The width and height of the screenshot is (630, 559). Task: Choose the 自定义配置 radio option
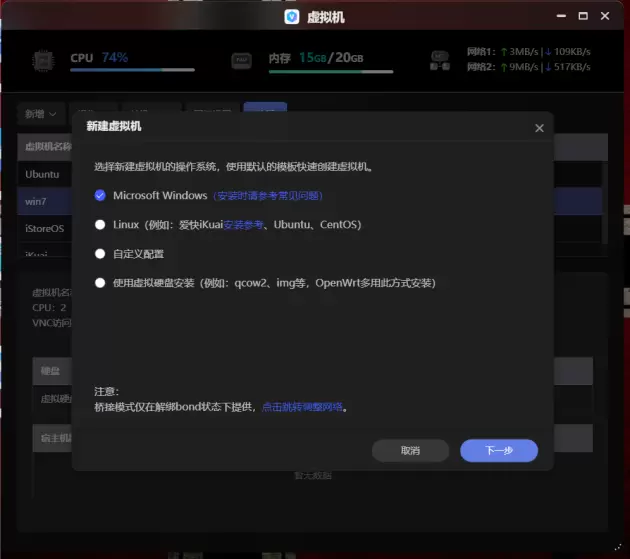(x=100, y=254)
